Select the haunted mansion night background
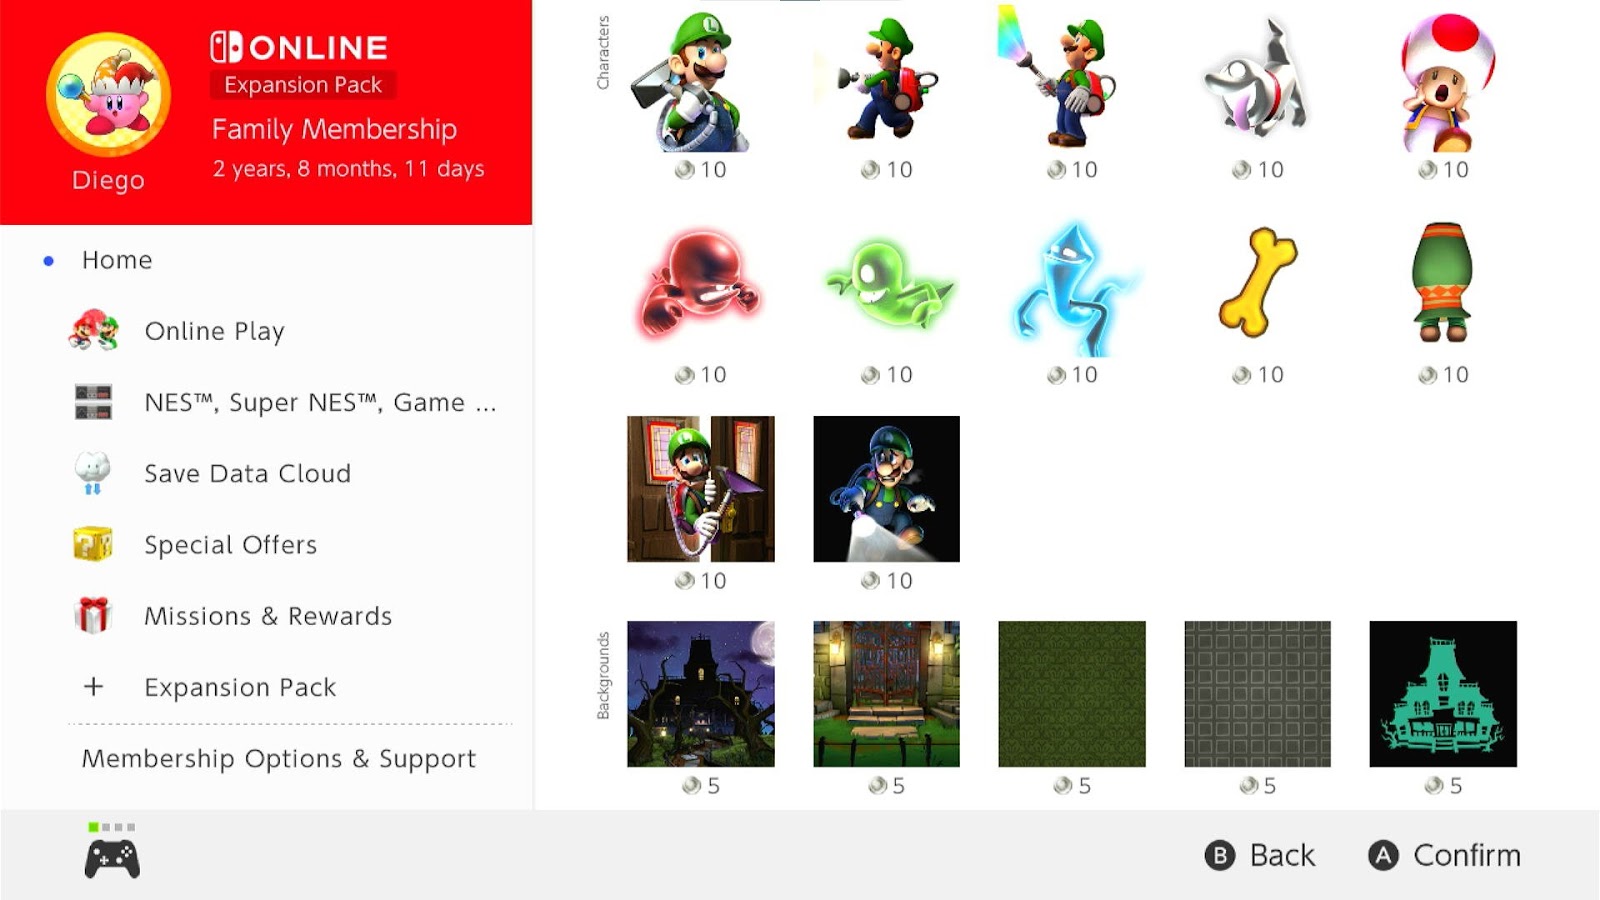This screenshot has width=1600, height=900. [x=701, y=694]
